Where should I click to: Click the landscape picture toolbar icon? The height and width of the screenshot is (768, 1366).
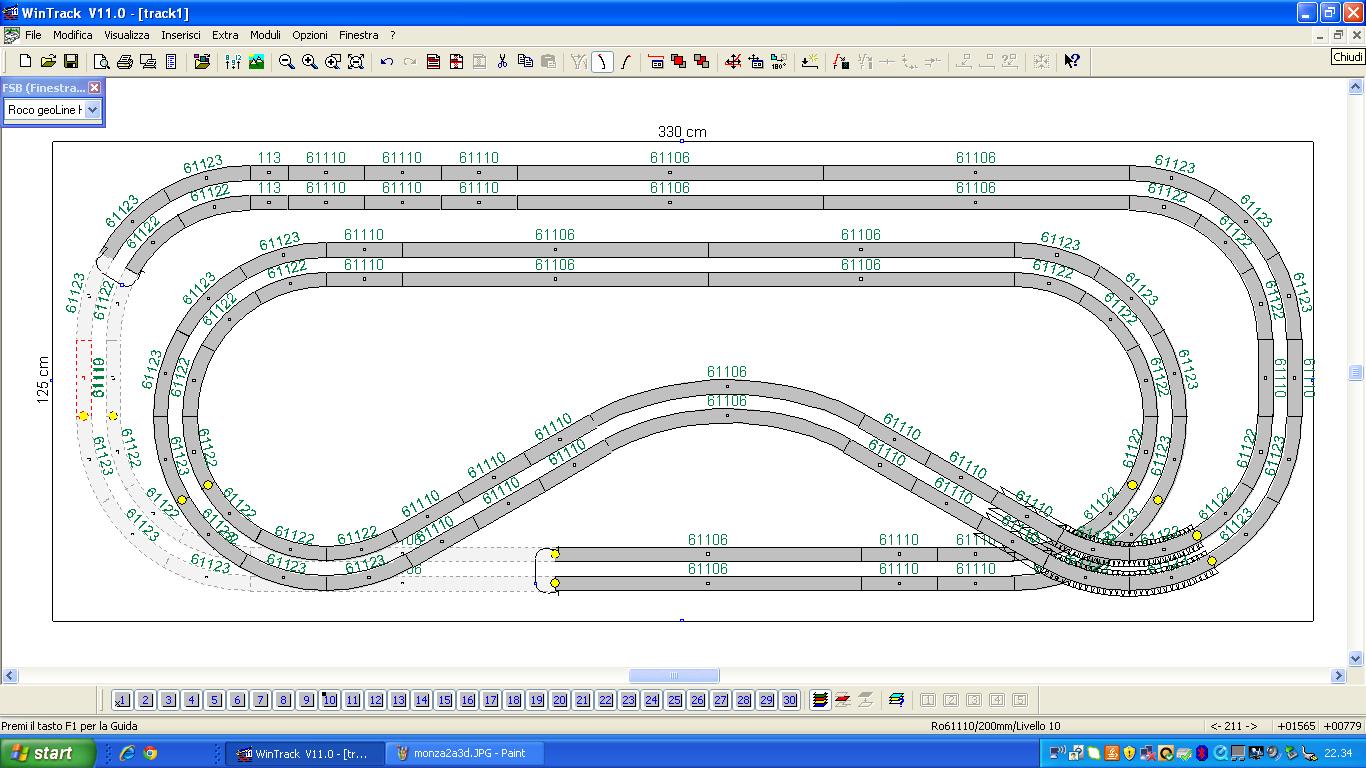tap(257, 62)
